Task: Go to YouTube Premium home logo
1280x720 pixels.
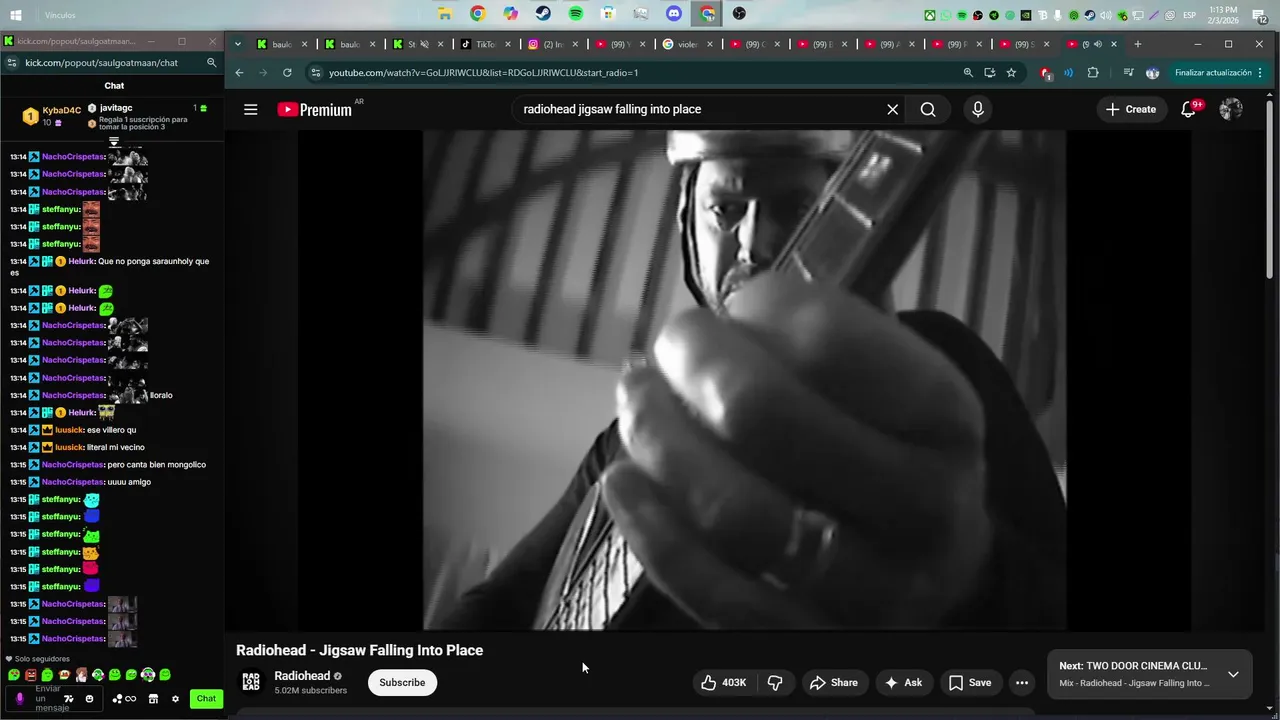Action: (316, 110)
